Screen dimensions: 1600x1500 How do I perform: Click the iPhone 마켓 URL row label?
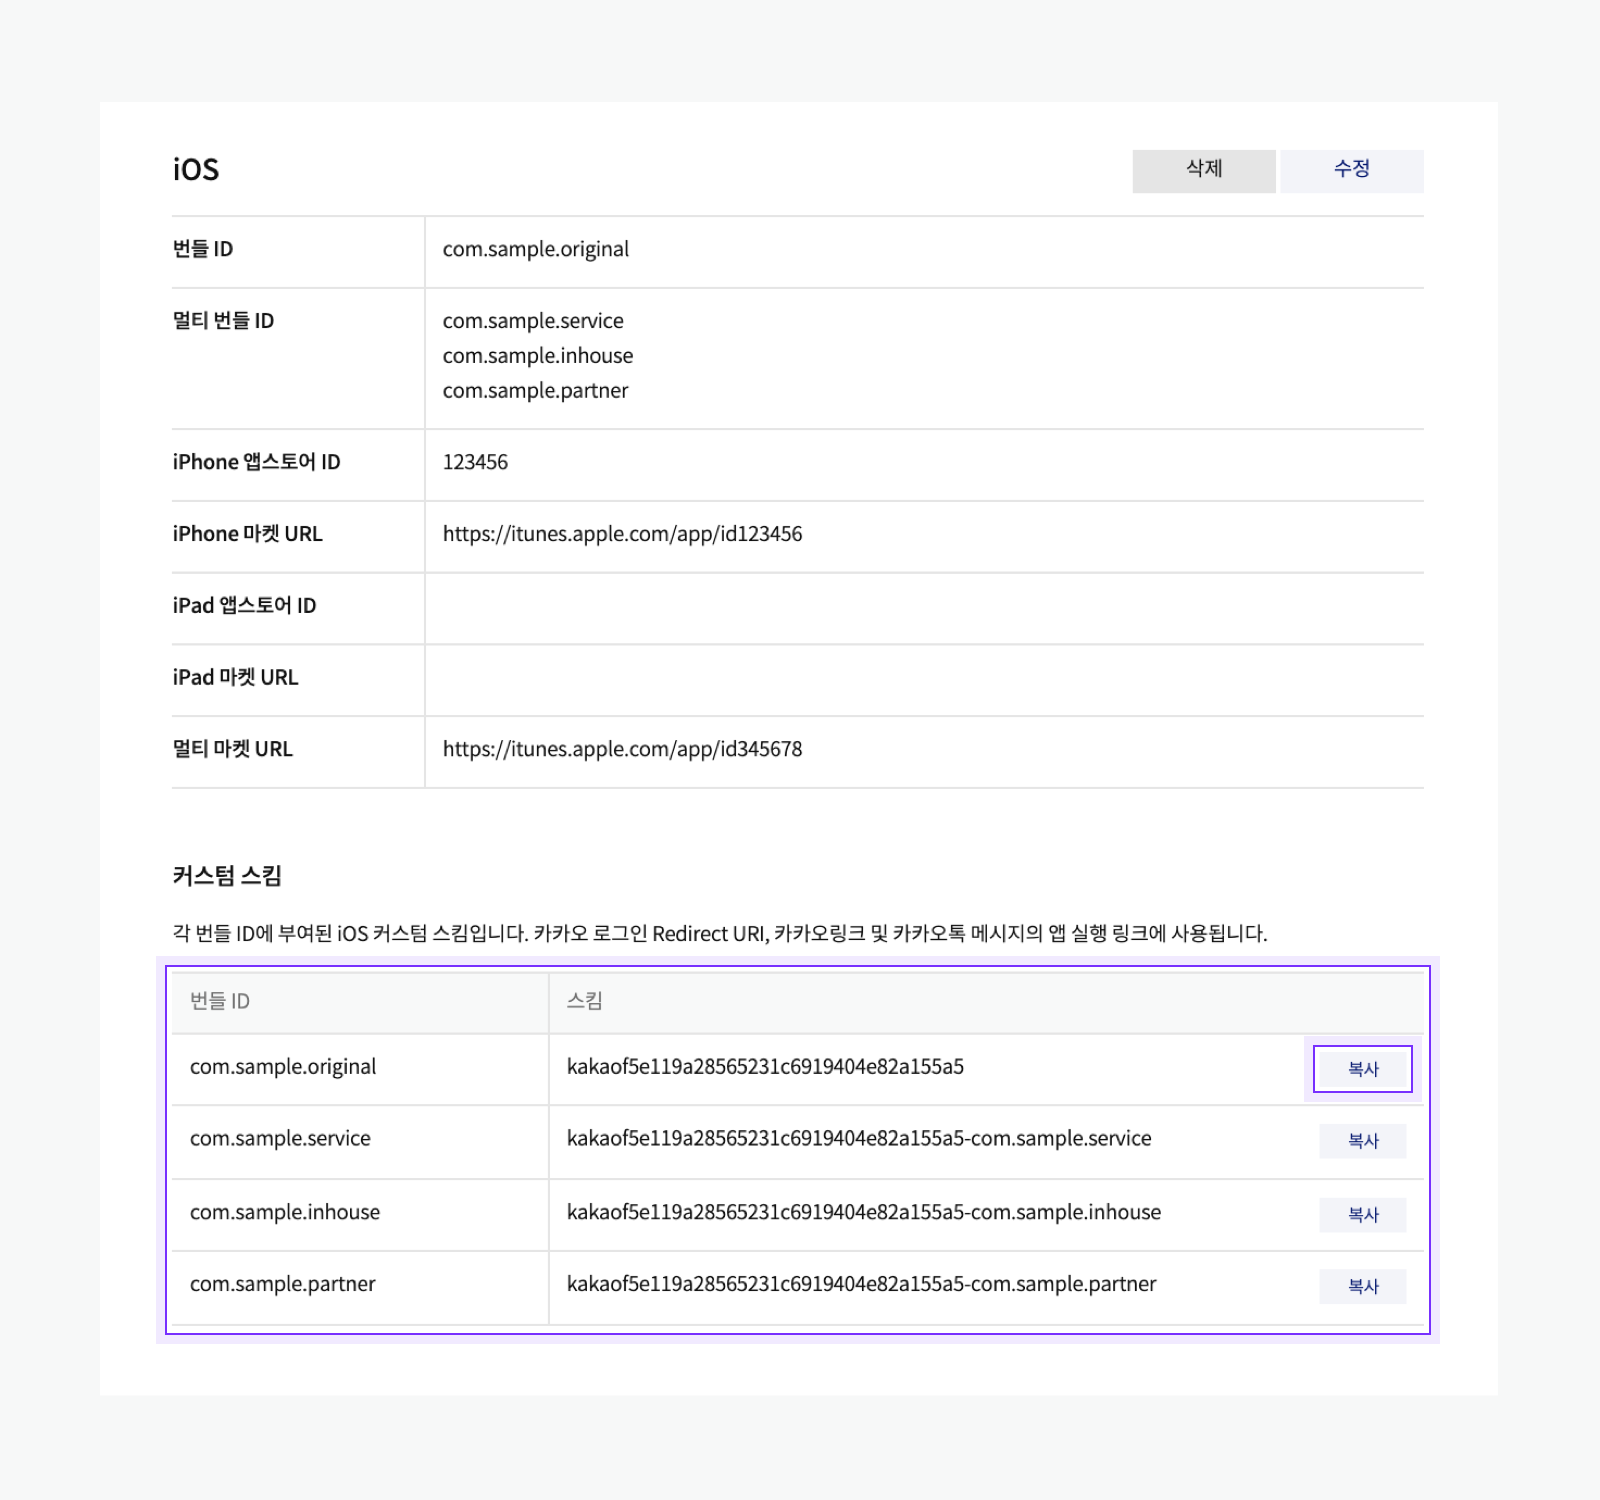(x=247, y=534)
